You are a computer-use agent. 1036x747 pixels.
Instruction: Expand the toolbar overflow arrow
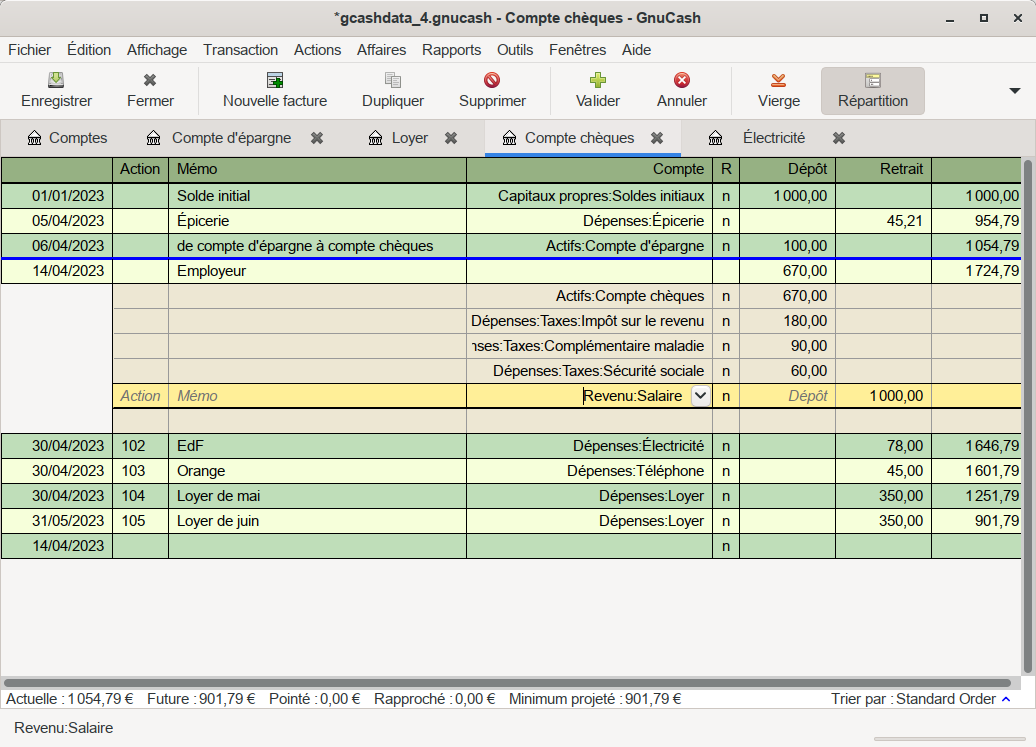click(1015, 91)
